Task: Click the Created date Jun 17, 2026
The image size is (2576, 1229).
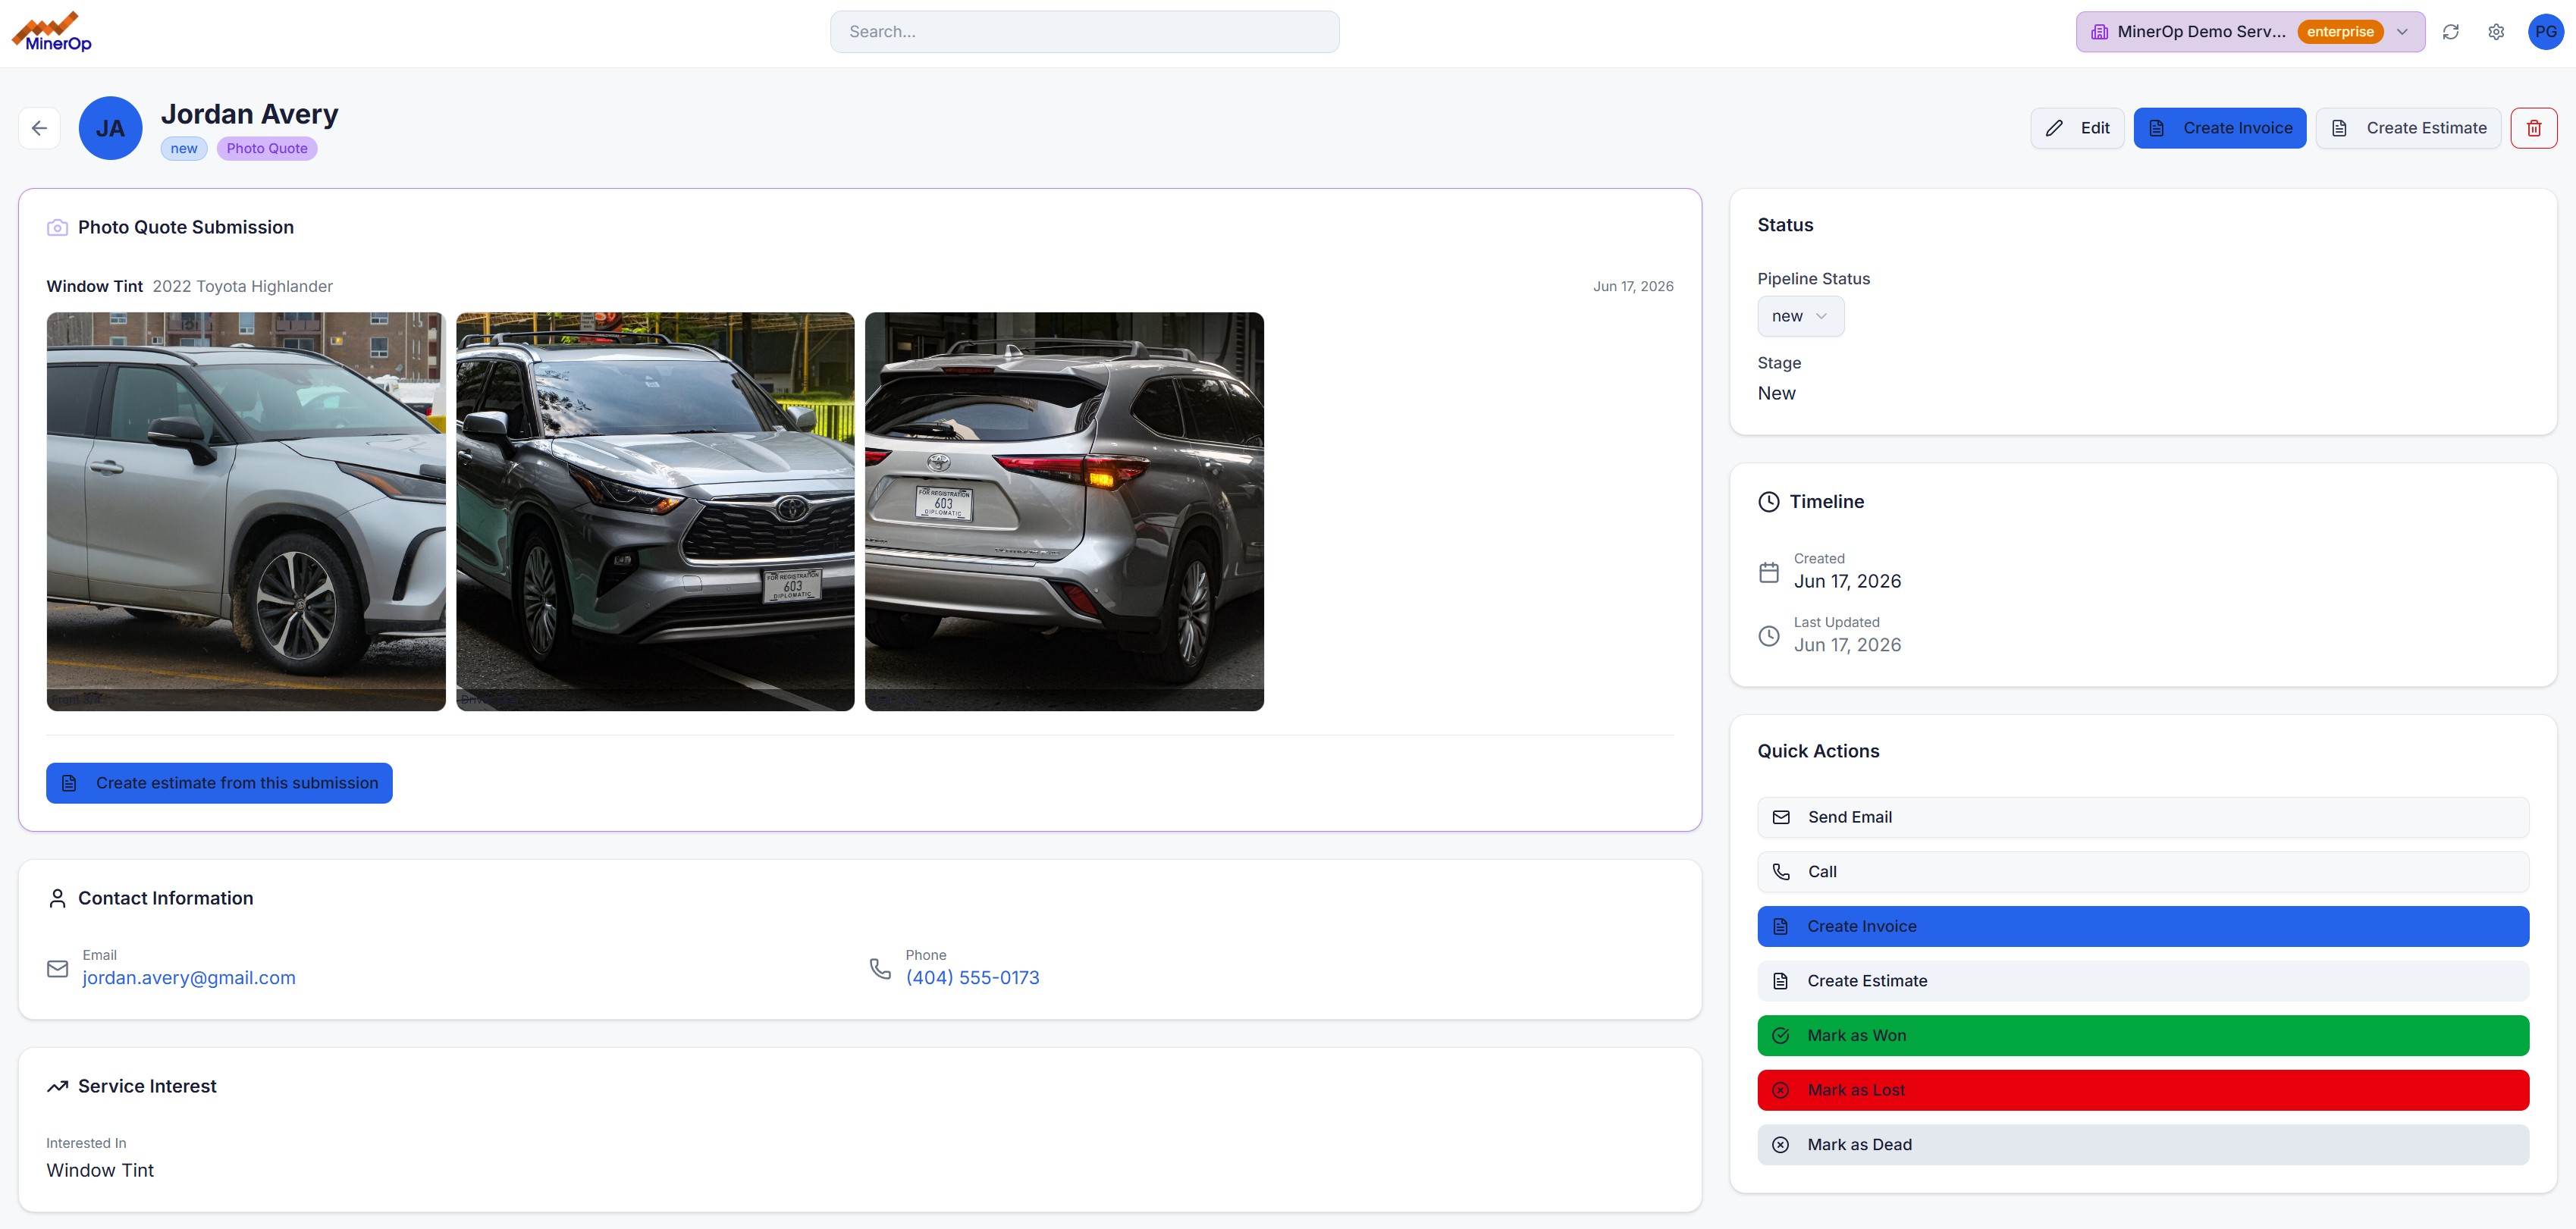Action: [1847, 581]
